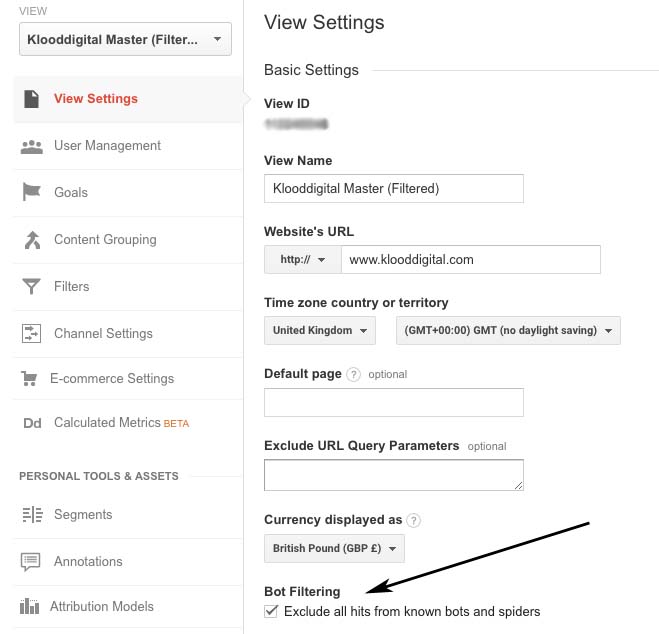Click the Content Grouping icon
Image resolution: width=659 pixels, height=634 pixels.
click(31, 240)
